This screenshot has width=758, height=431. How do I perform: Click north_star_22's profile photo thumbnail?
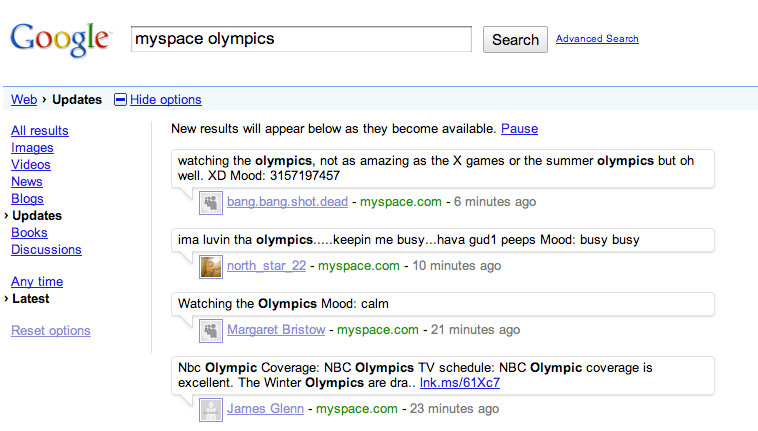pyautogui.click(x=211, y=266)
